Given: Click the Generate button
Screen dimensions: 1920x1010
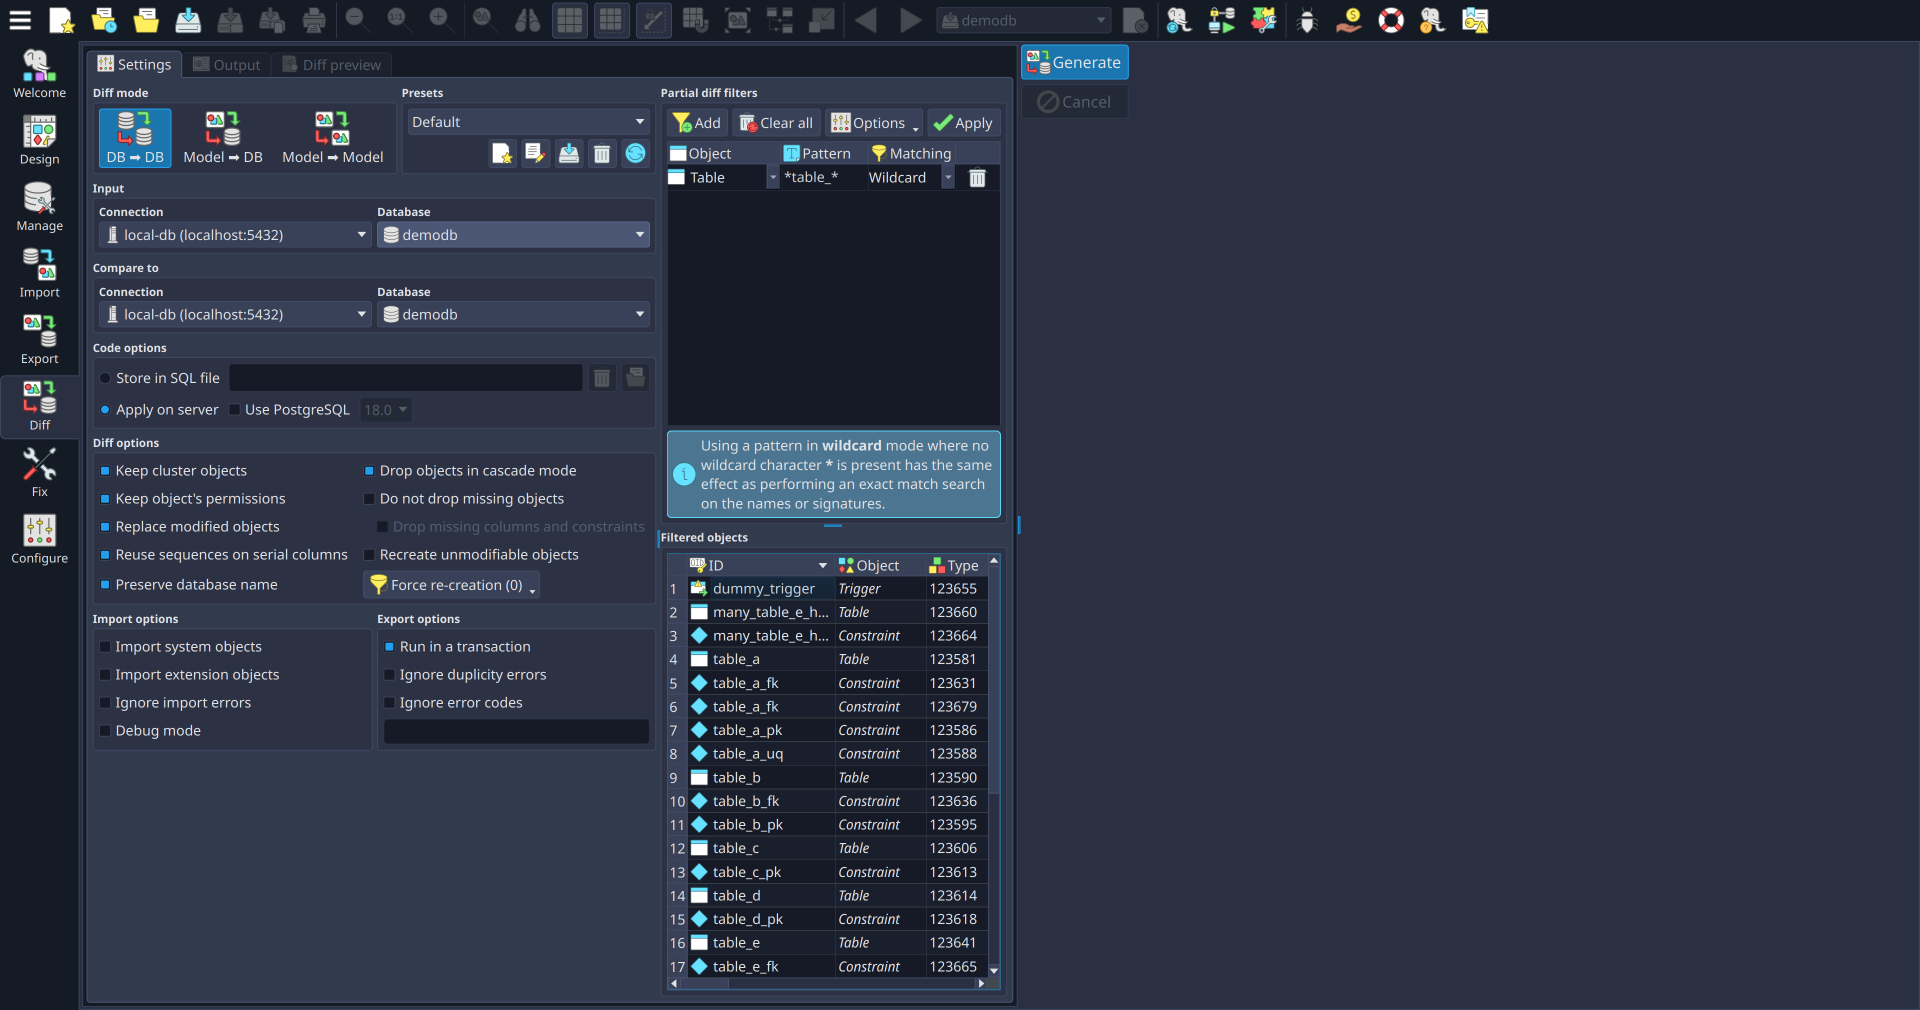Looking at the screenshot, I should [x=1074, y=61].
